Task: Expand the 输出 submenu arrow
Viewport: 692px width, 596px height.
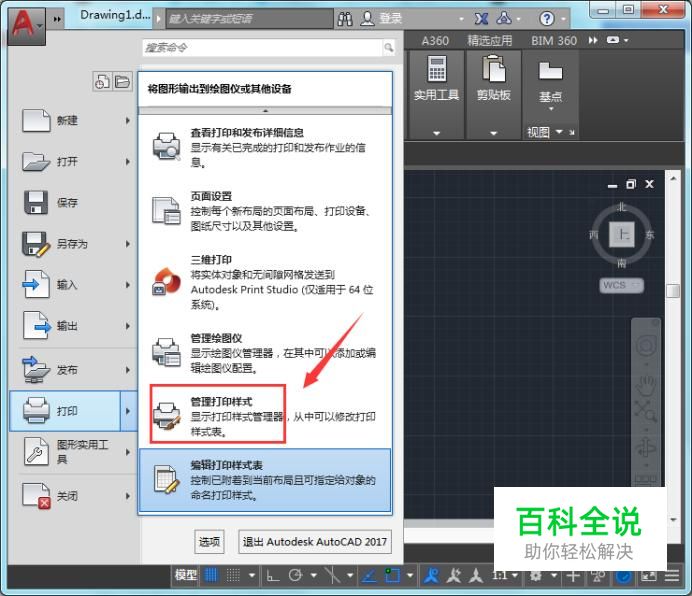Action: 128,326
